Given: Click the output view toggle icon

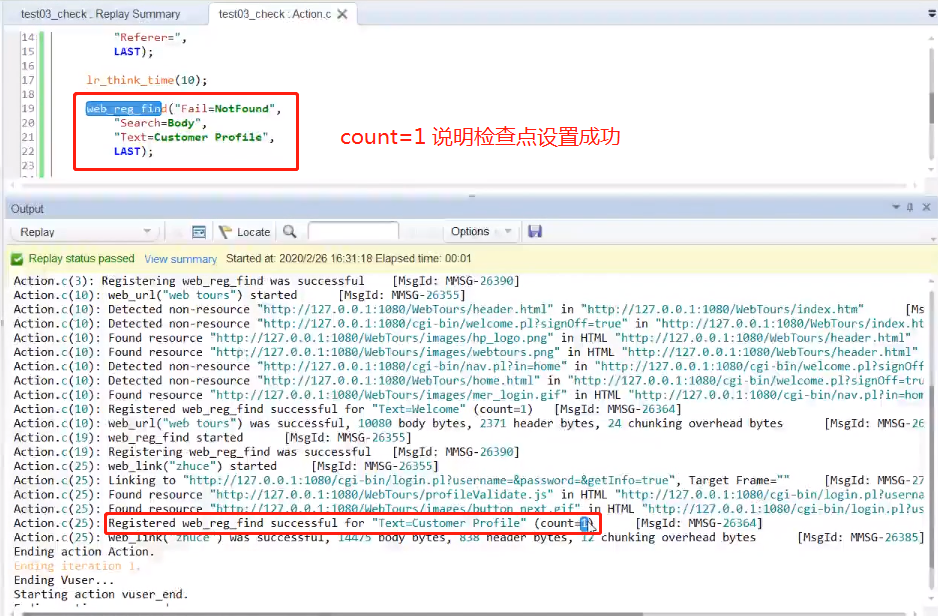Looking at the screenshot, I should click(x=199, y=232).
